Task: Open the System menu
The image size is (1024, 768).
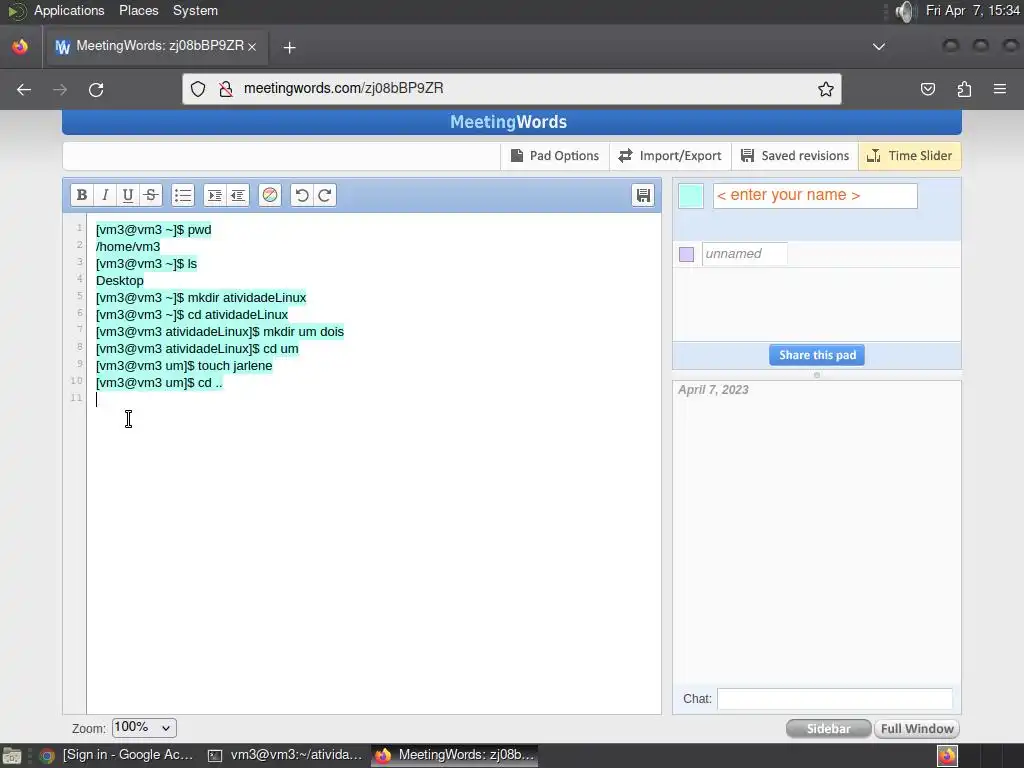Action: click(195, 10)
